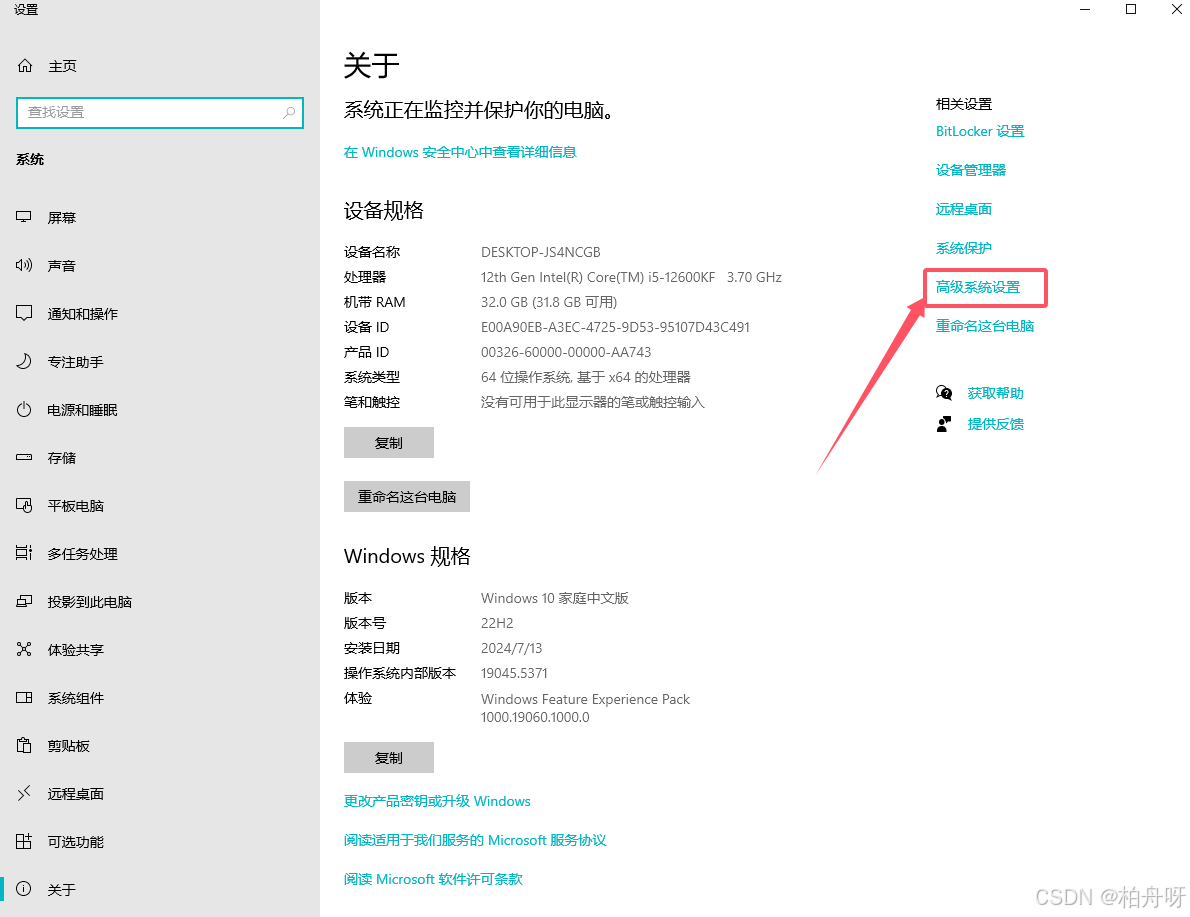Go to 声音 settings
The height and width of the screenshot is (917, 1190).
(61, 266)
